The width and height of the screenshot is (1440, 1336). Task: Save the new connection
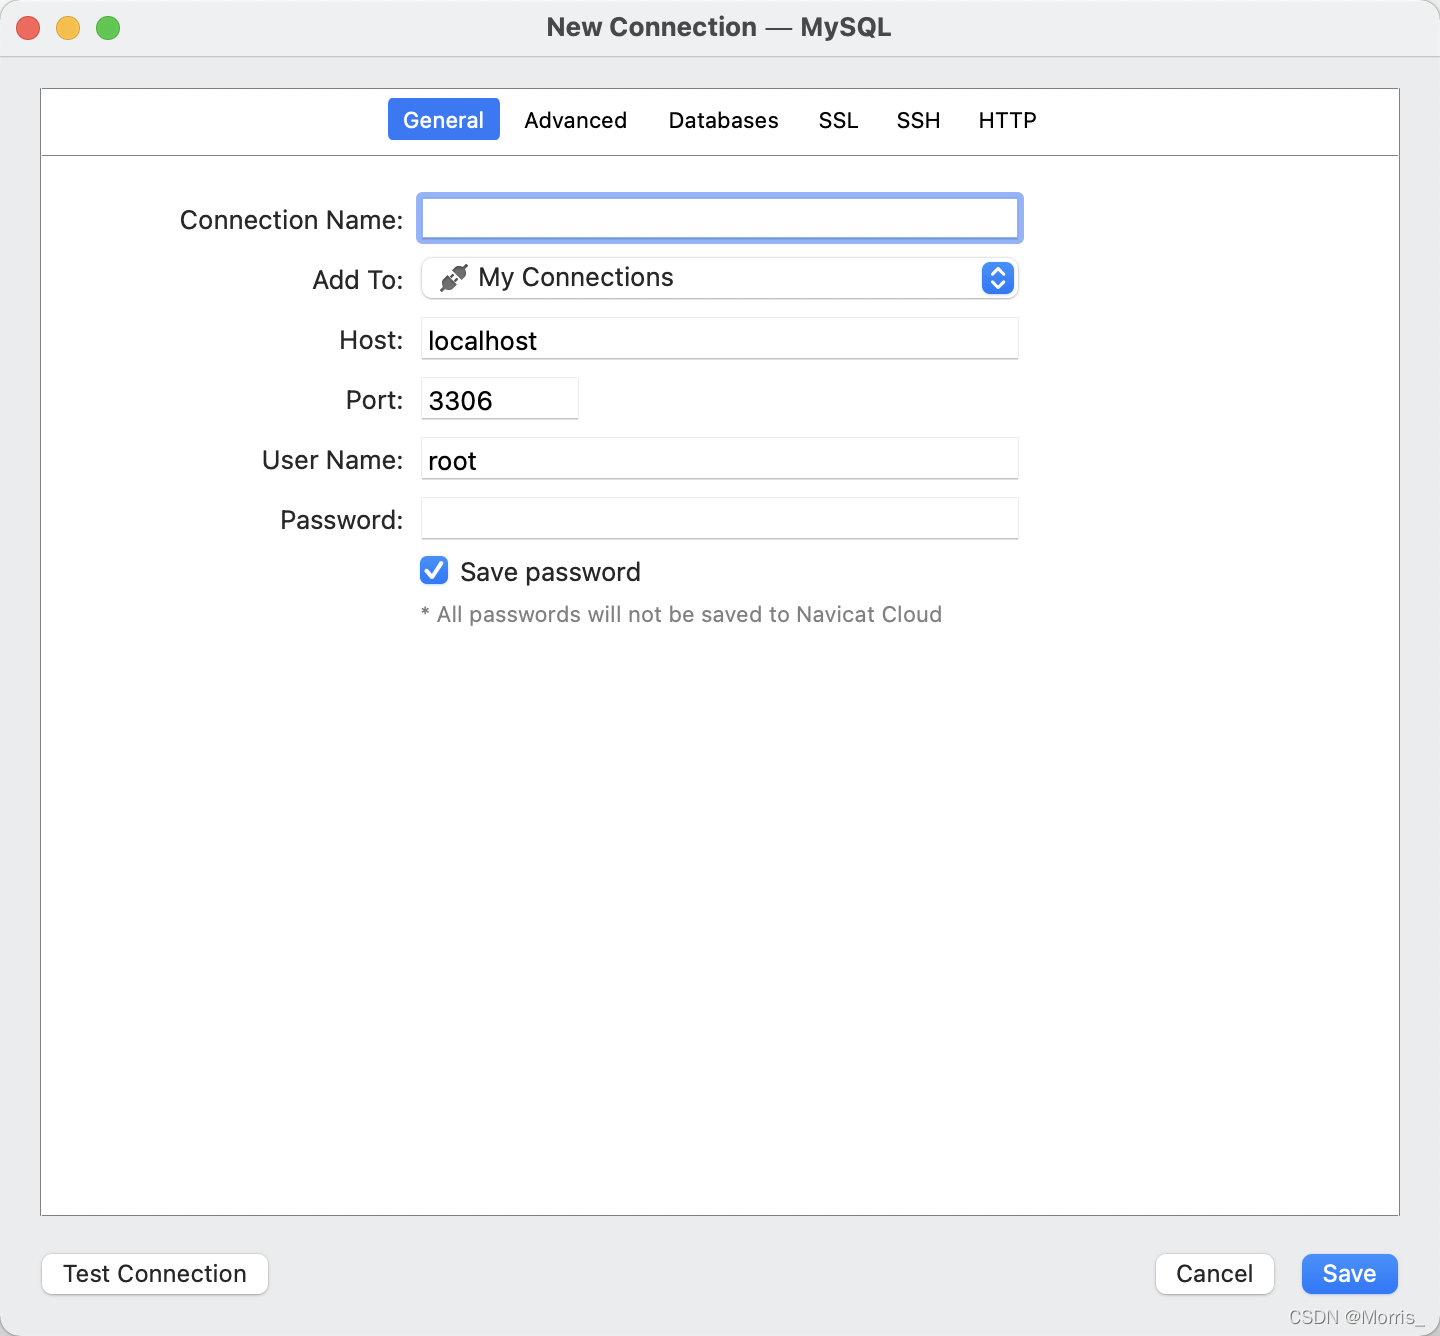point(1350,1274)
